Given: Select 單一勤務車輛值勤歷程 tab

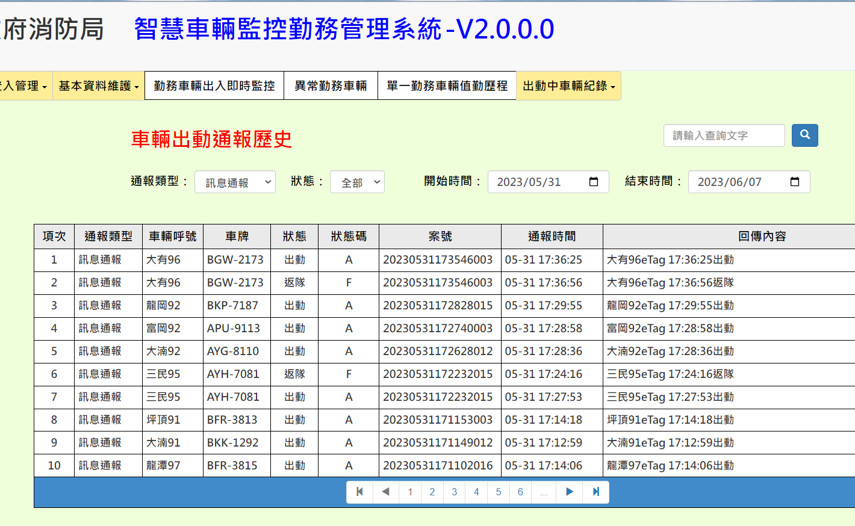Looking at the screenshot, I should click(447, 87).
